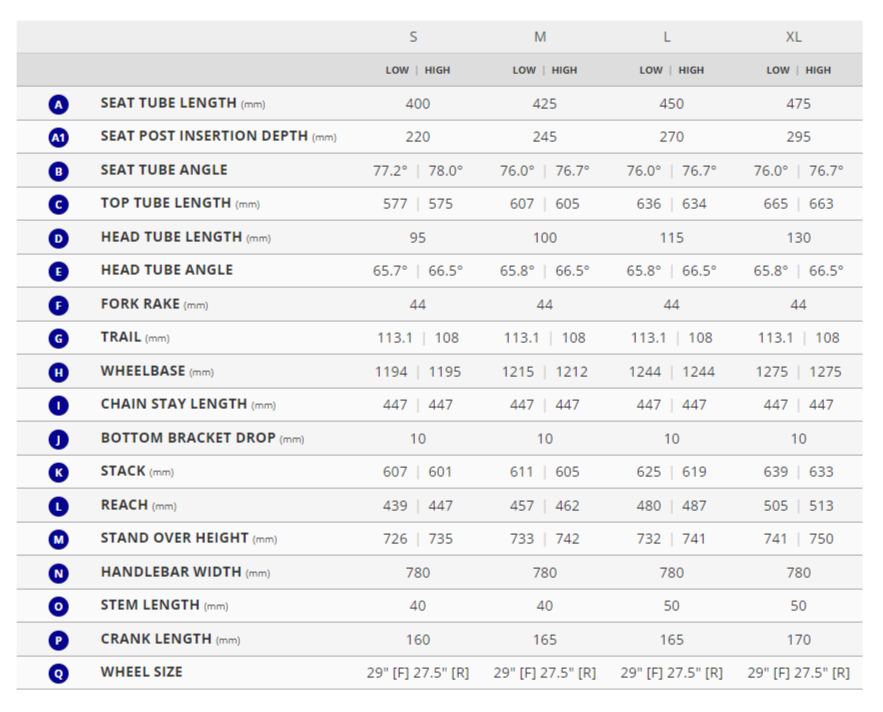
Task: Click the L badge next to Reach
Action: click(x=59, y=506)
